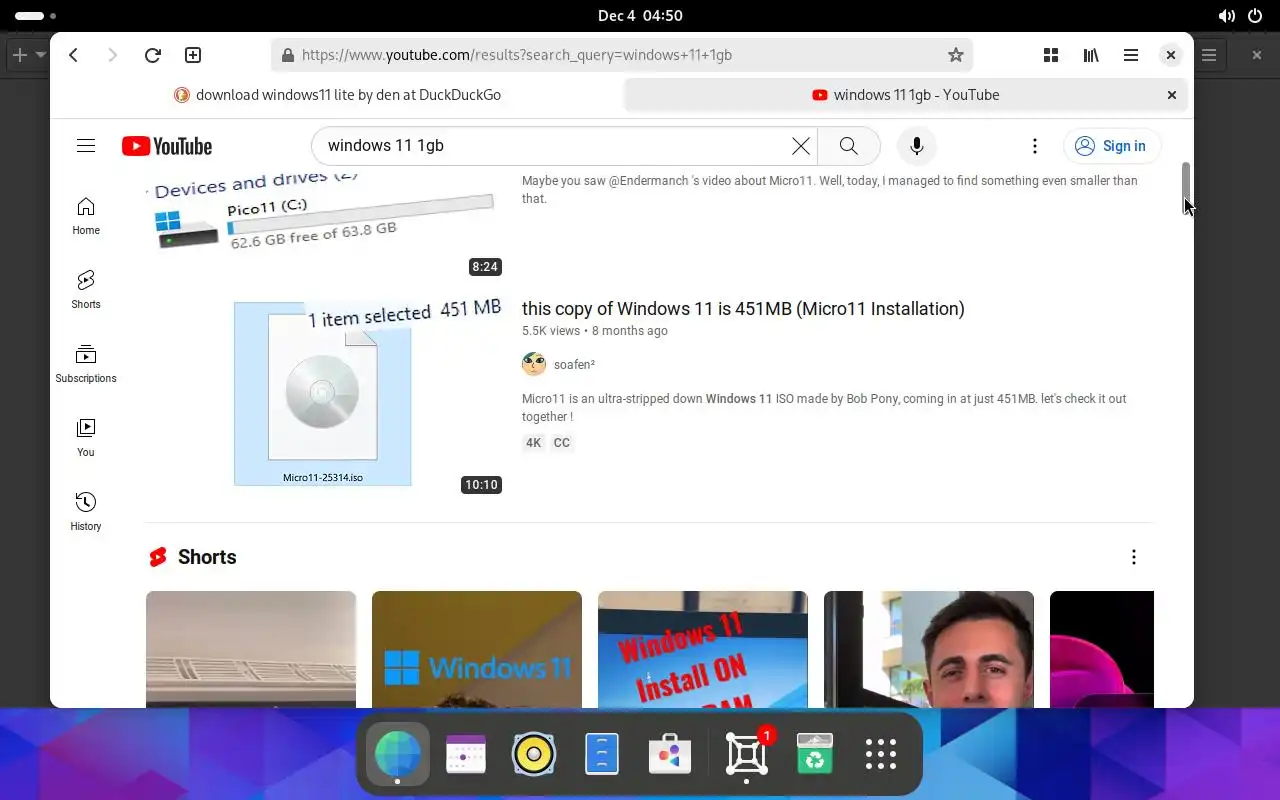The image size is (1280, 800).
Task: Bookmark this page with the star icon
Action: [955, 55]
